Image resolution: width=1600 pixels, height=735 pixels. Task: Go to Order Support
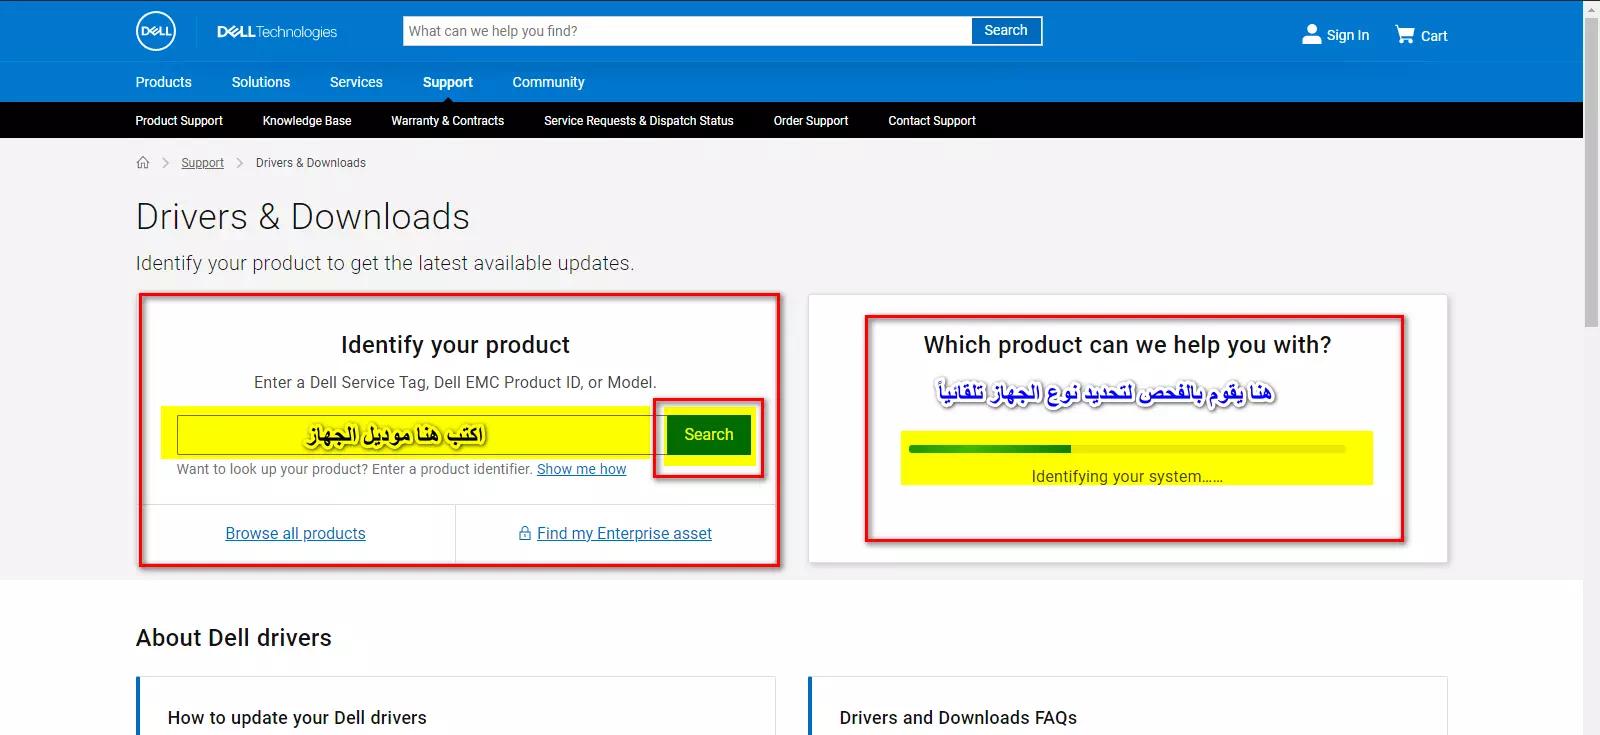click(x=811, y=120)
